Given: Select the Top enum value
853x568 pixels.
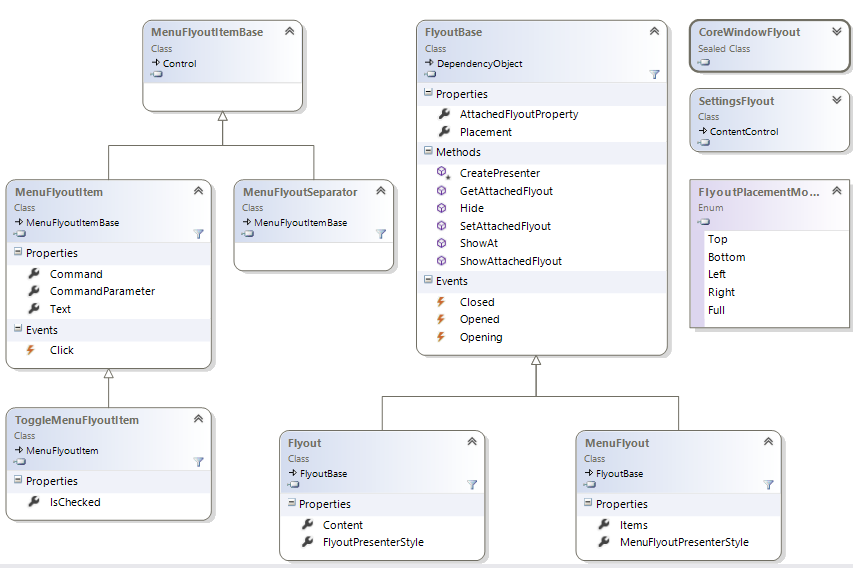Looking at the screenshot, I should click(x=718, y=239).
